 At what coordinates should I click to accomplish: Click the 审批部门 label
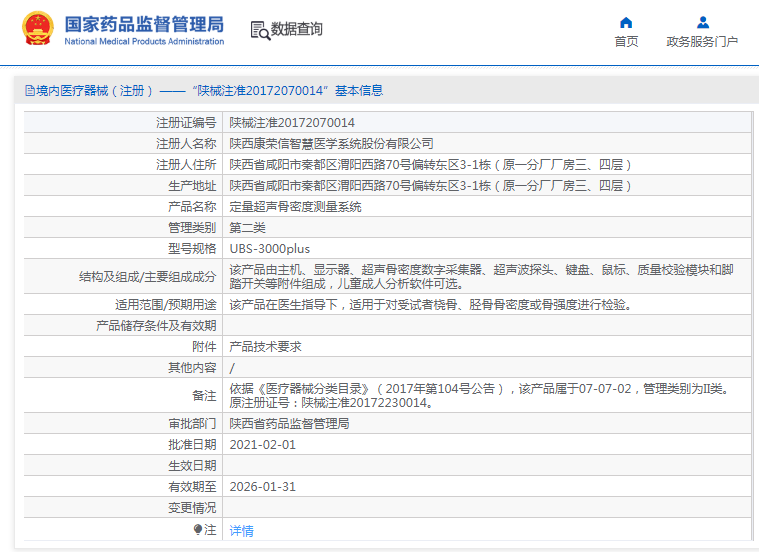192,424
